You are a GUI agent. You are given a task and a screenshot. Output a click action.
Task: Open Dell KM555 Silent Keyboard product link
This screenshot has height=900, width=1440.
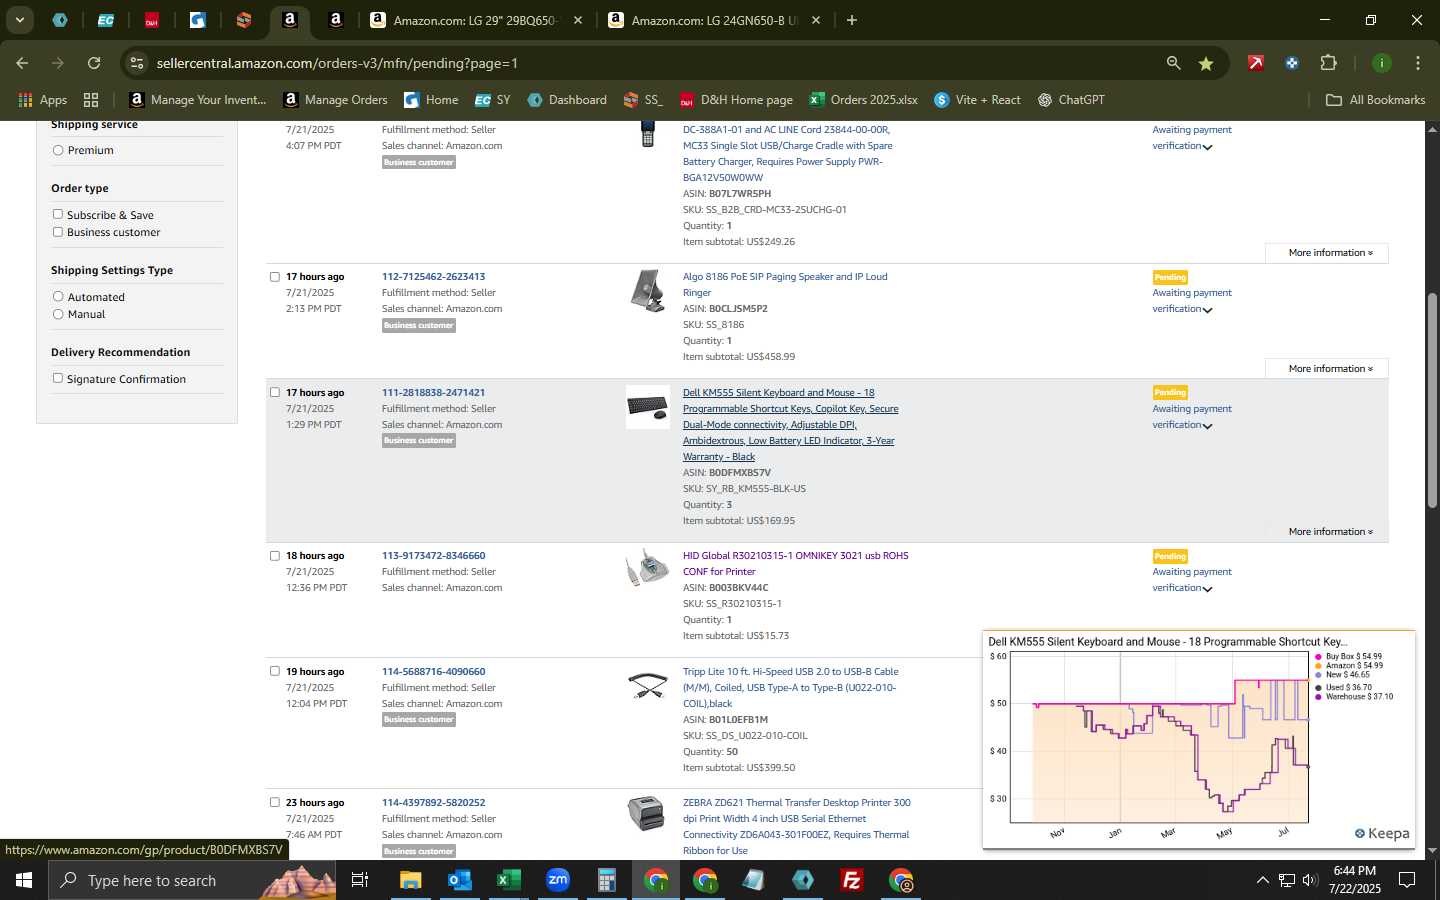click(790, 425)
